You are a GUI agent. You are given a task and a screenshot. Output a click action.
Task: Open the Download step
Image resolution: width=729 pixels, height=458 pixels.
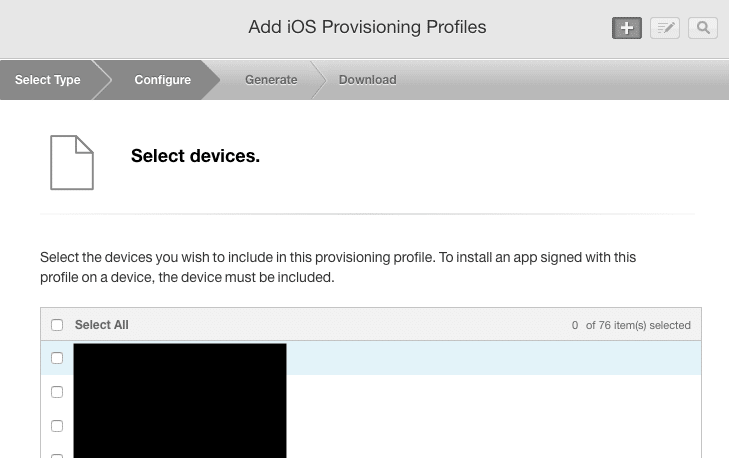367,80
